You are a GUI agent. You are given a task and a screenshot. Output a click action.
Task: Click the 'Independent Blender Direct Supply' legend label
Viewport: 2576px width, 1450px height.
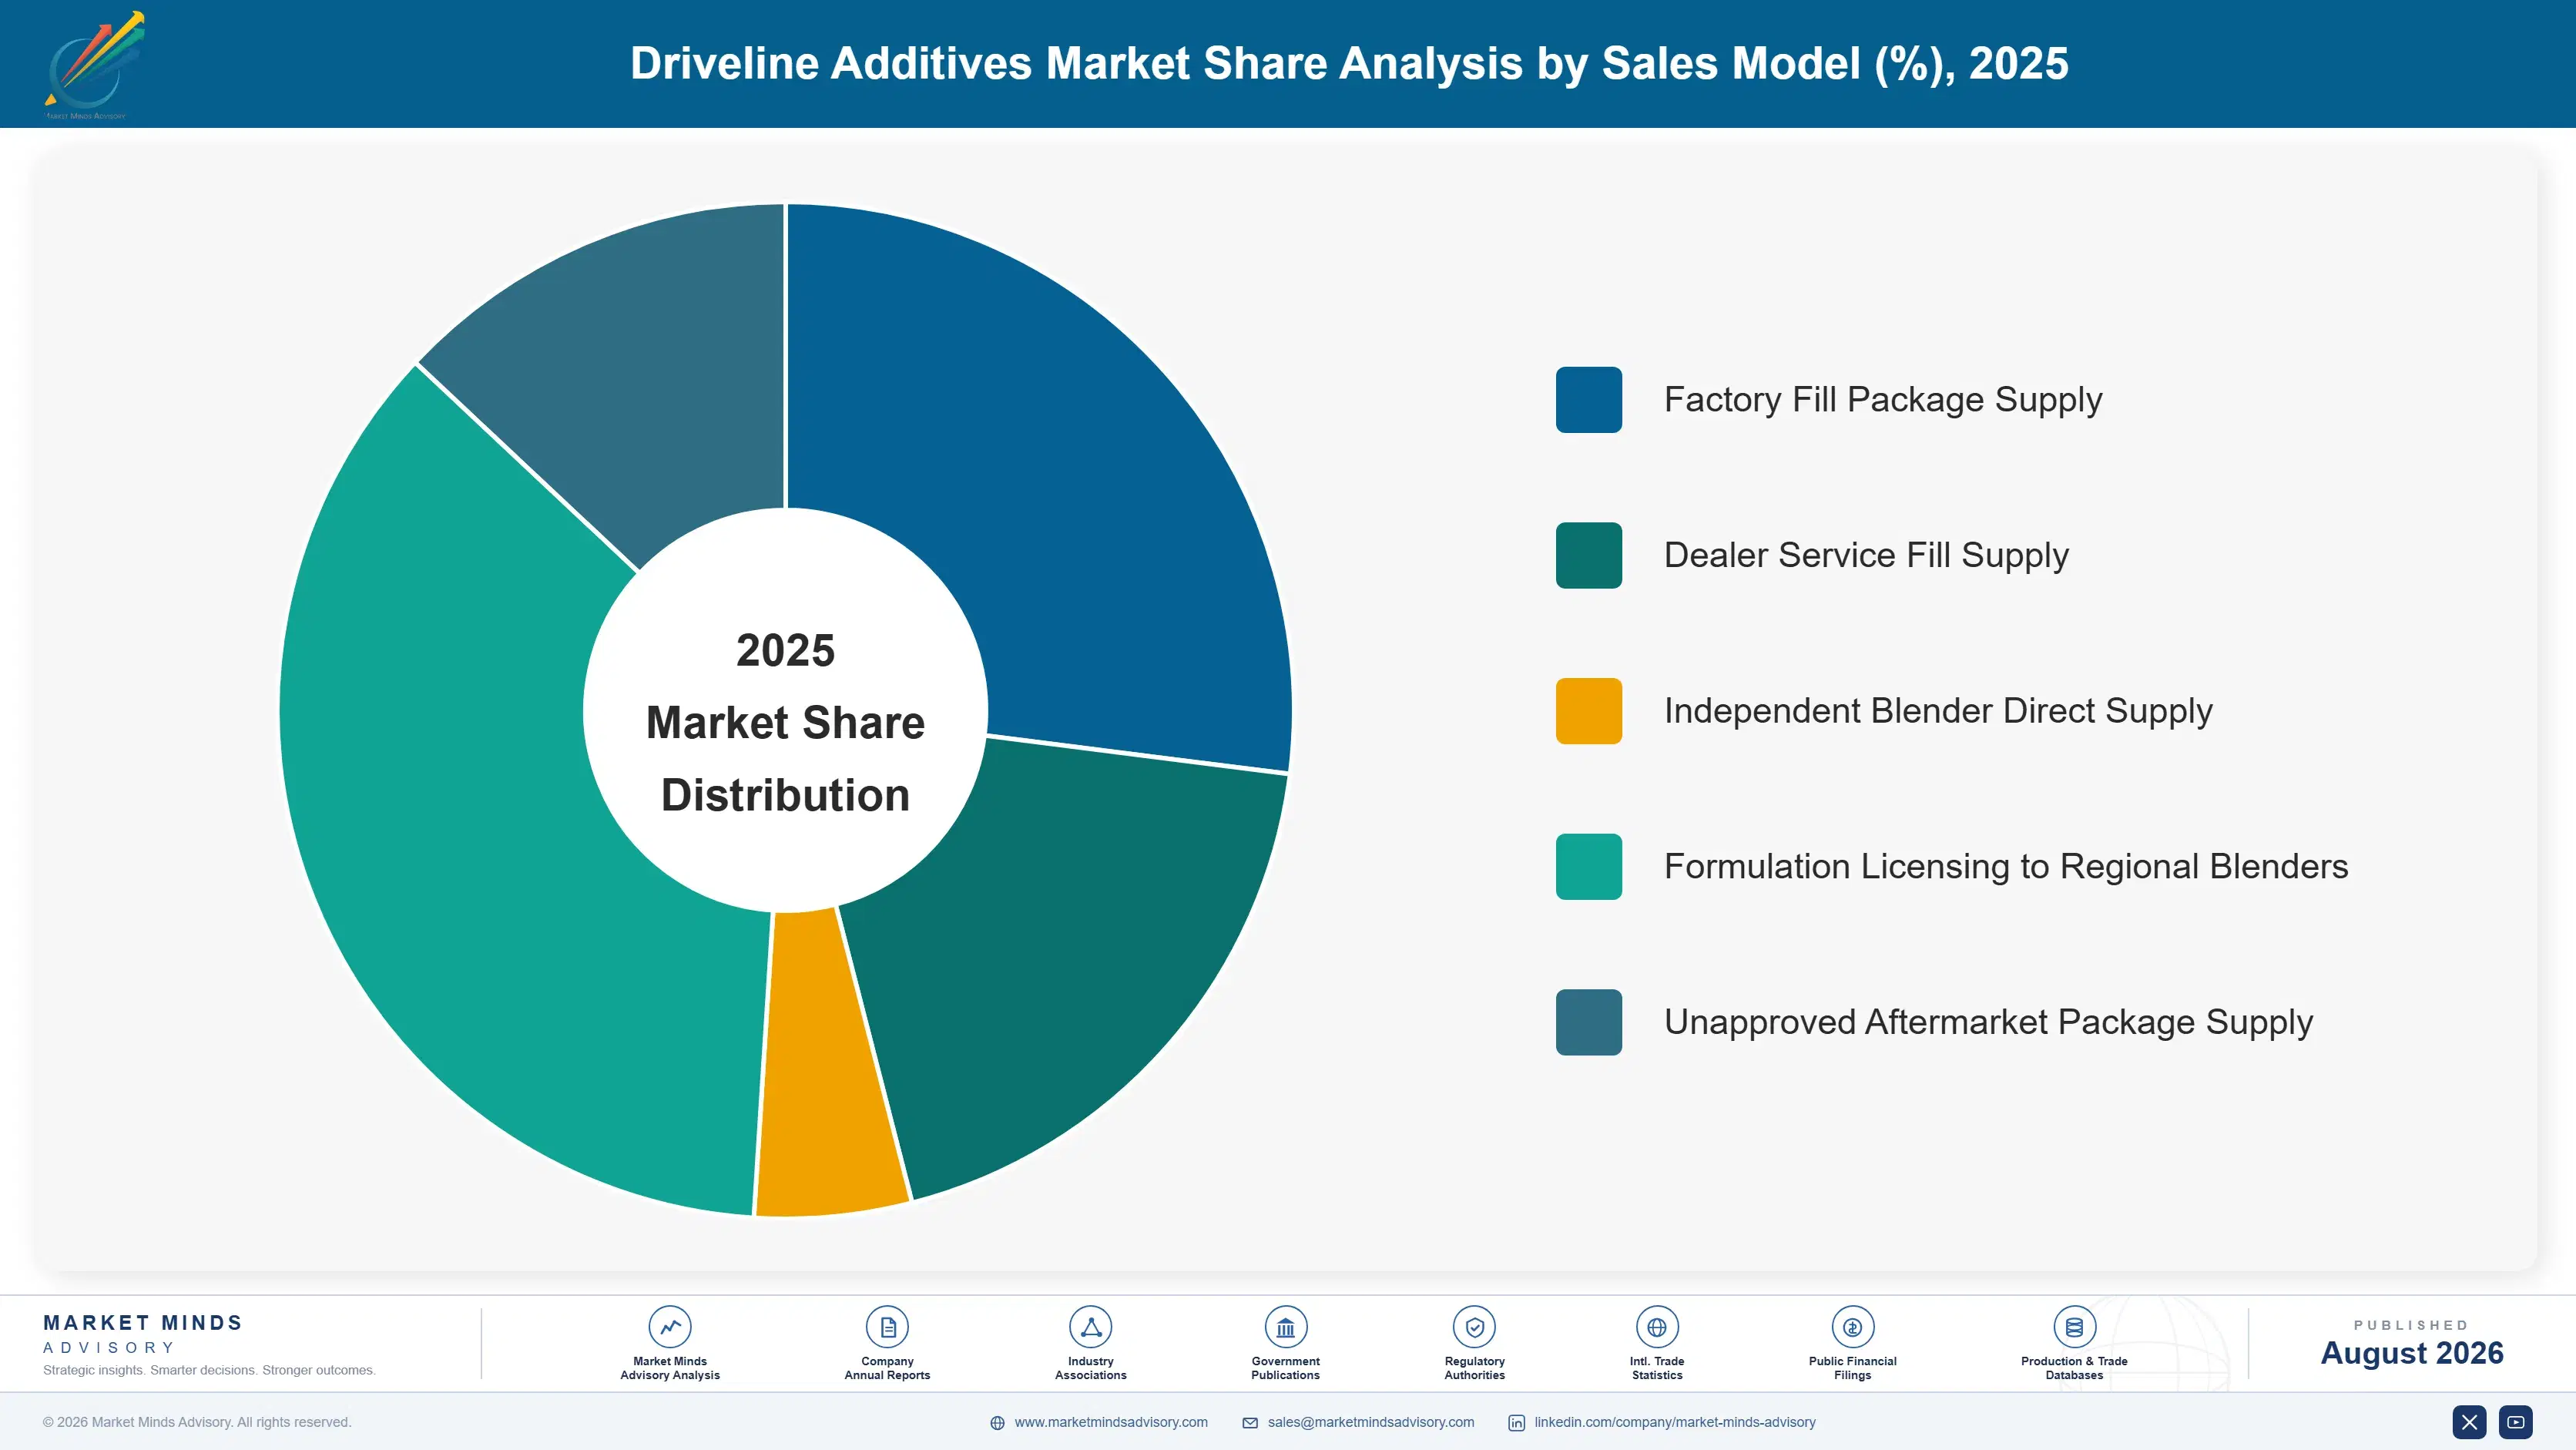click(x=1938, y=711)
